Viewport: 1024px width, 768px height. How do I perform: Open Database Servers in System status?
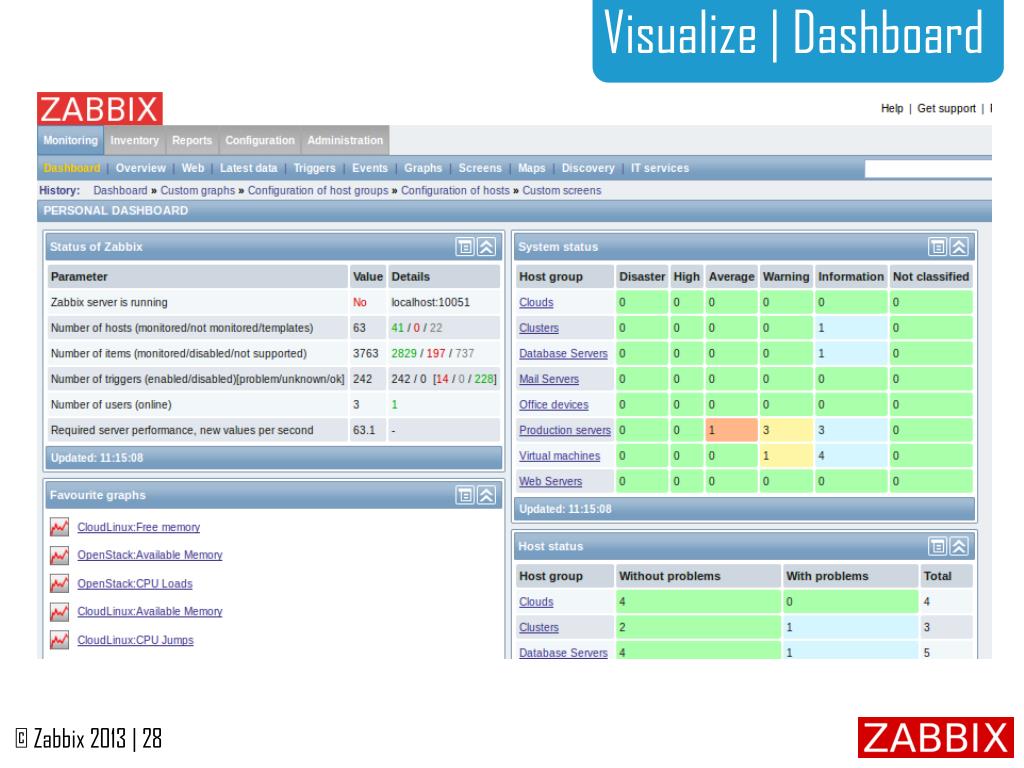pyautogui.click(x=563, y=353)
